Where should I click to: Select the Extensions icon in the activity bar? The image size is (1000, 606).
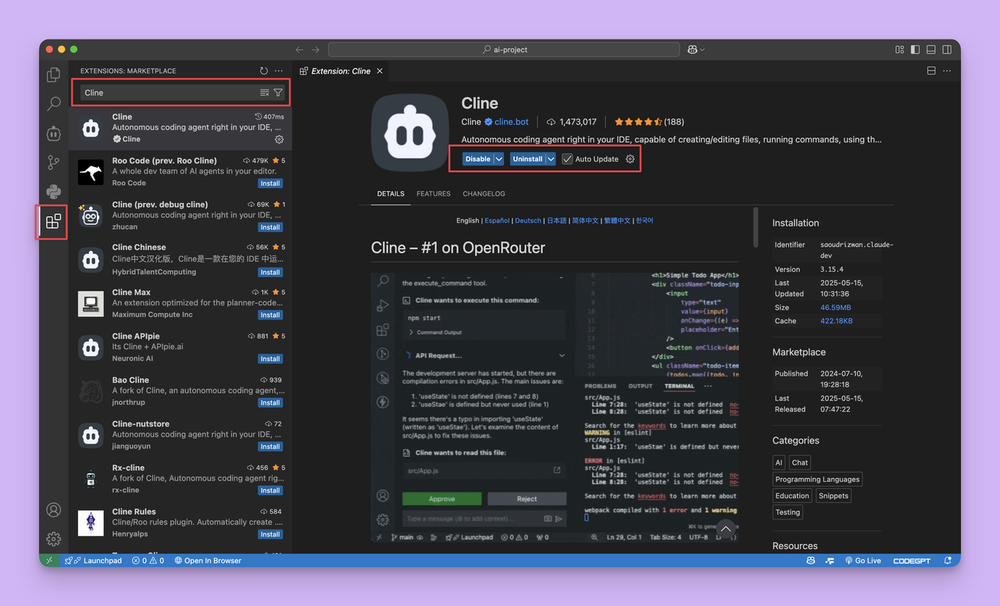point(52,221)
